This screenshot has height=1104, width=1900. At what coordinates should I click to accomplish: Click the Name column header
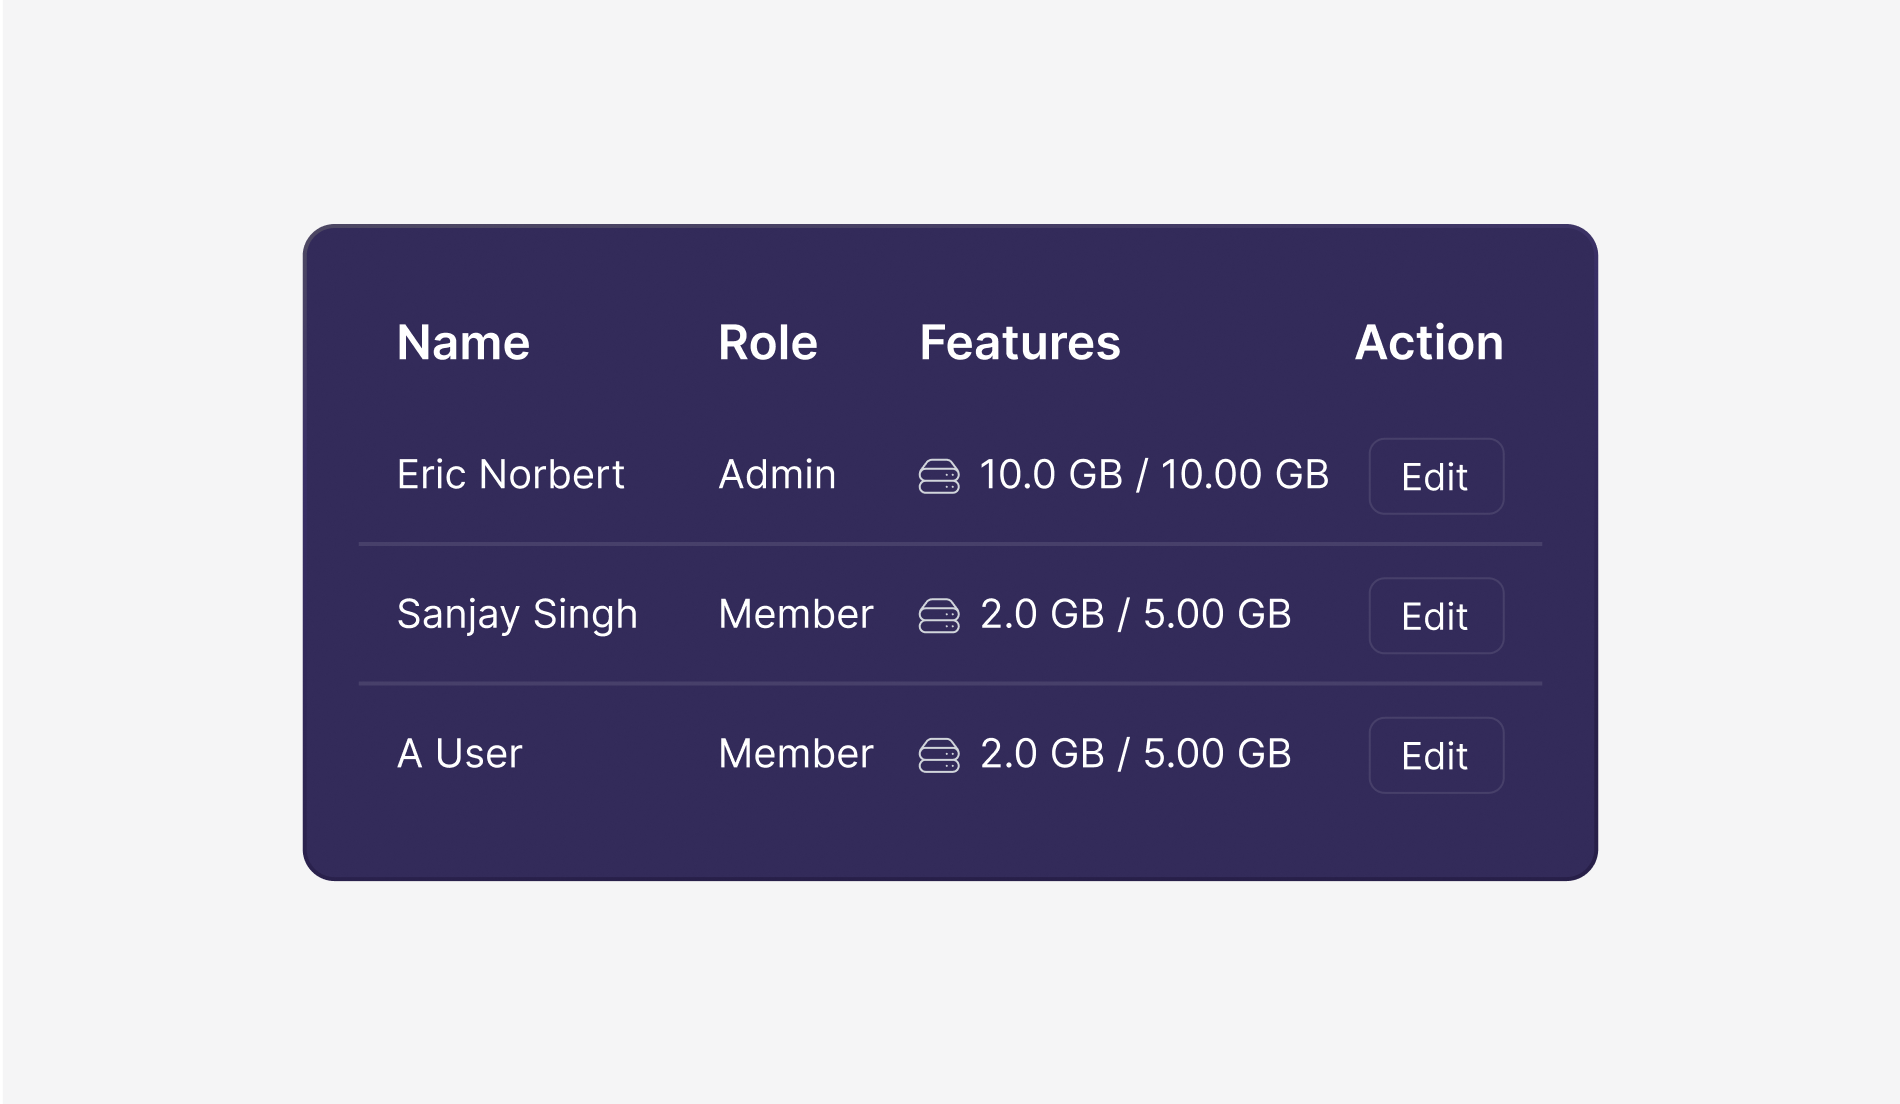coord(463,343)
